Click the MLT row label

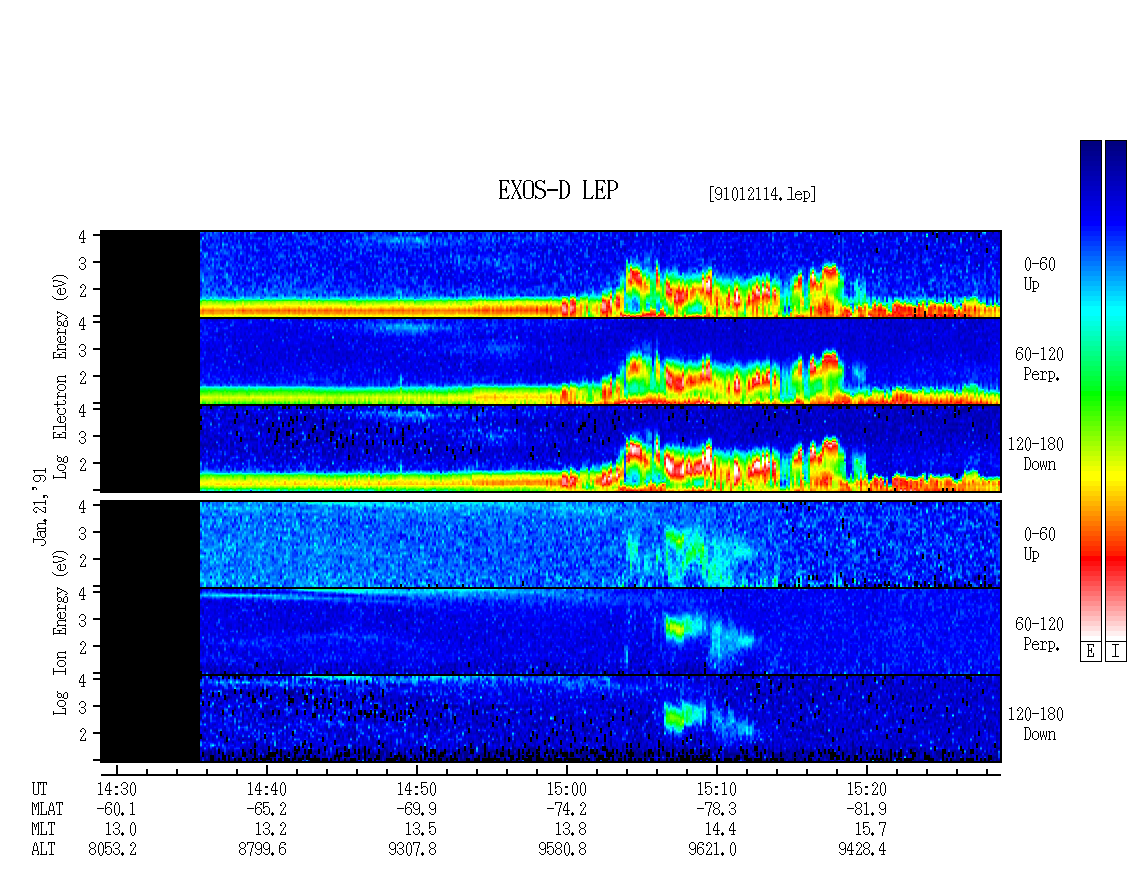pyautogui.click(x=43, y=830)
